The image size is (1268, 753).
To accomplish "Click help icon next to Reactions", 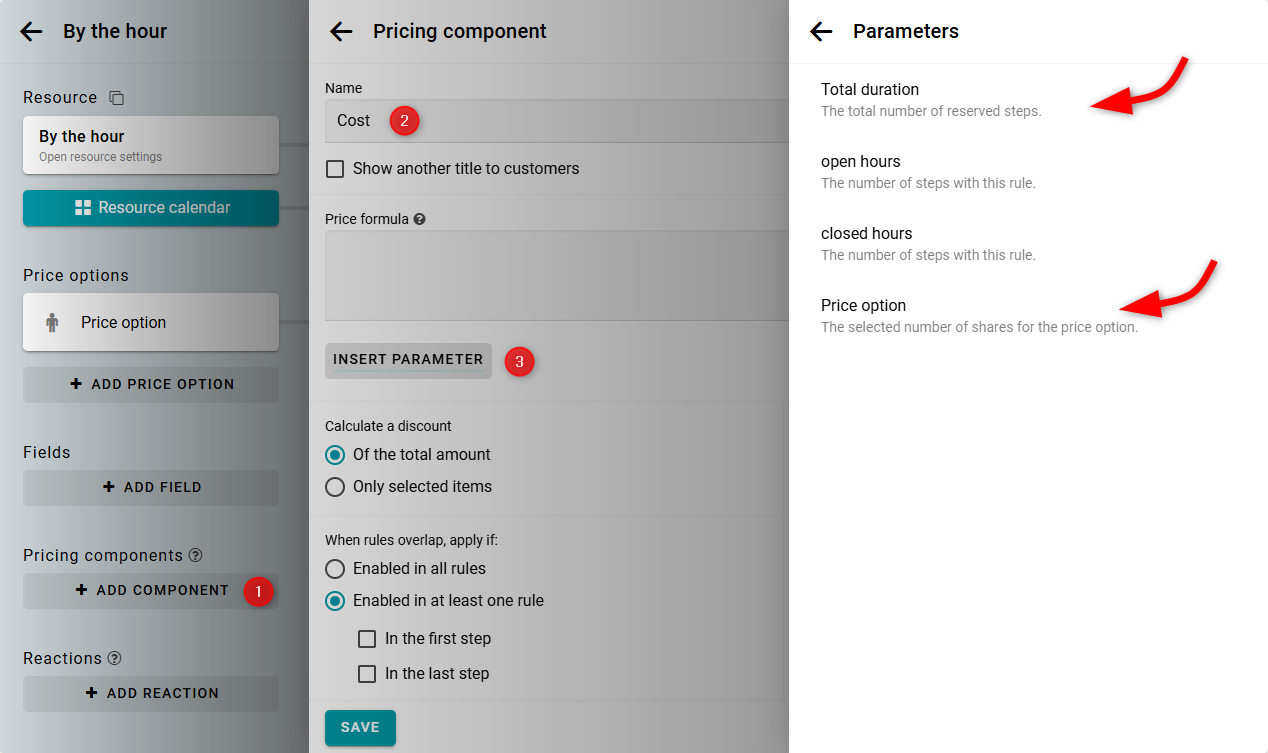I will tap(115, 658).
